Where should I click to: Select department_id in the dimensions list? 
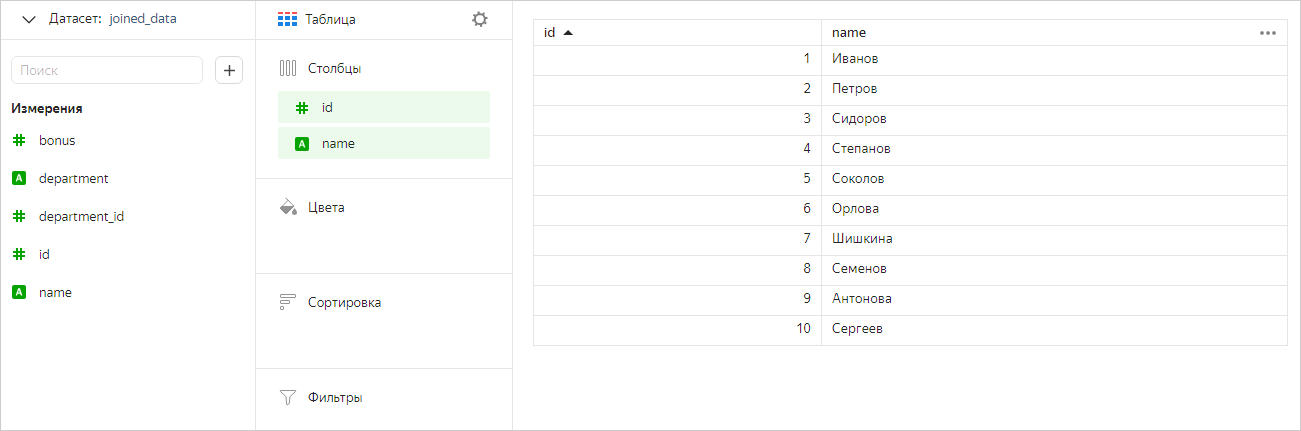pyautogui.click(x=81, y=216)
